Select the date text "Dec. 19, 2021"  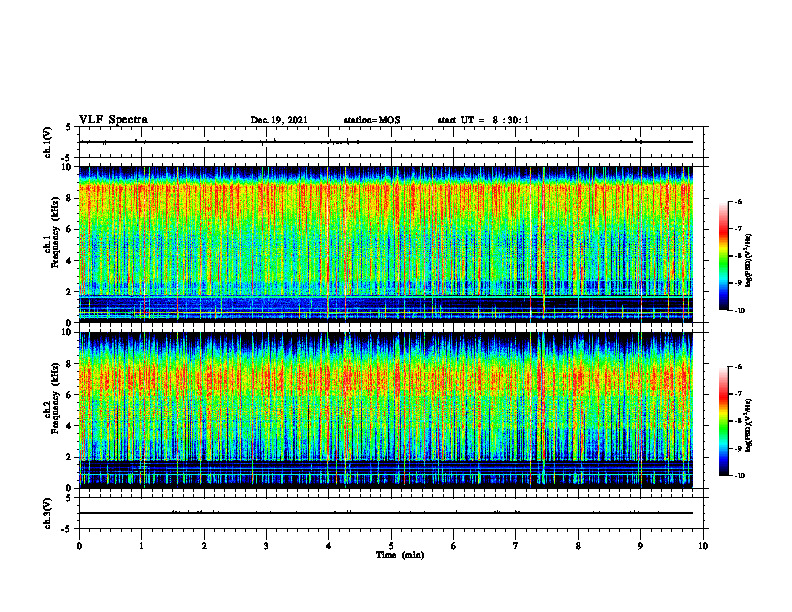[279, 120]
